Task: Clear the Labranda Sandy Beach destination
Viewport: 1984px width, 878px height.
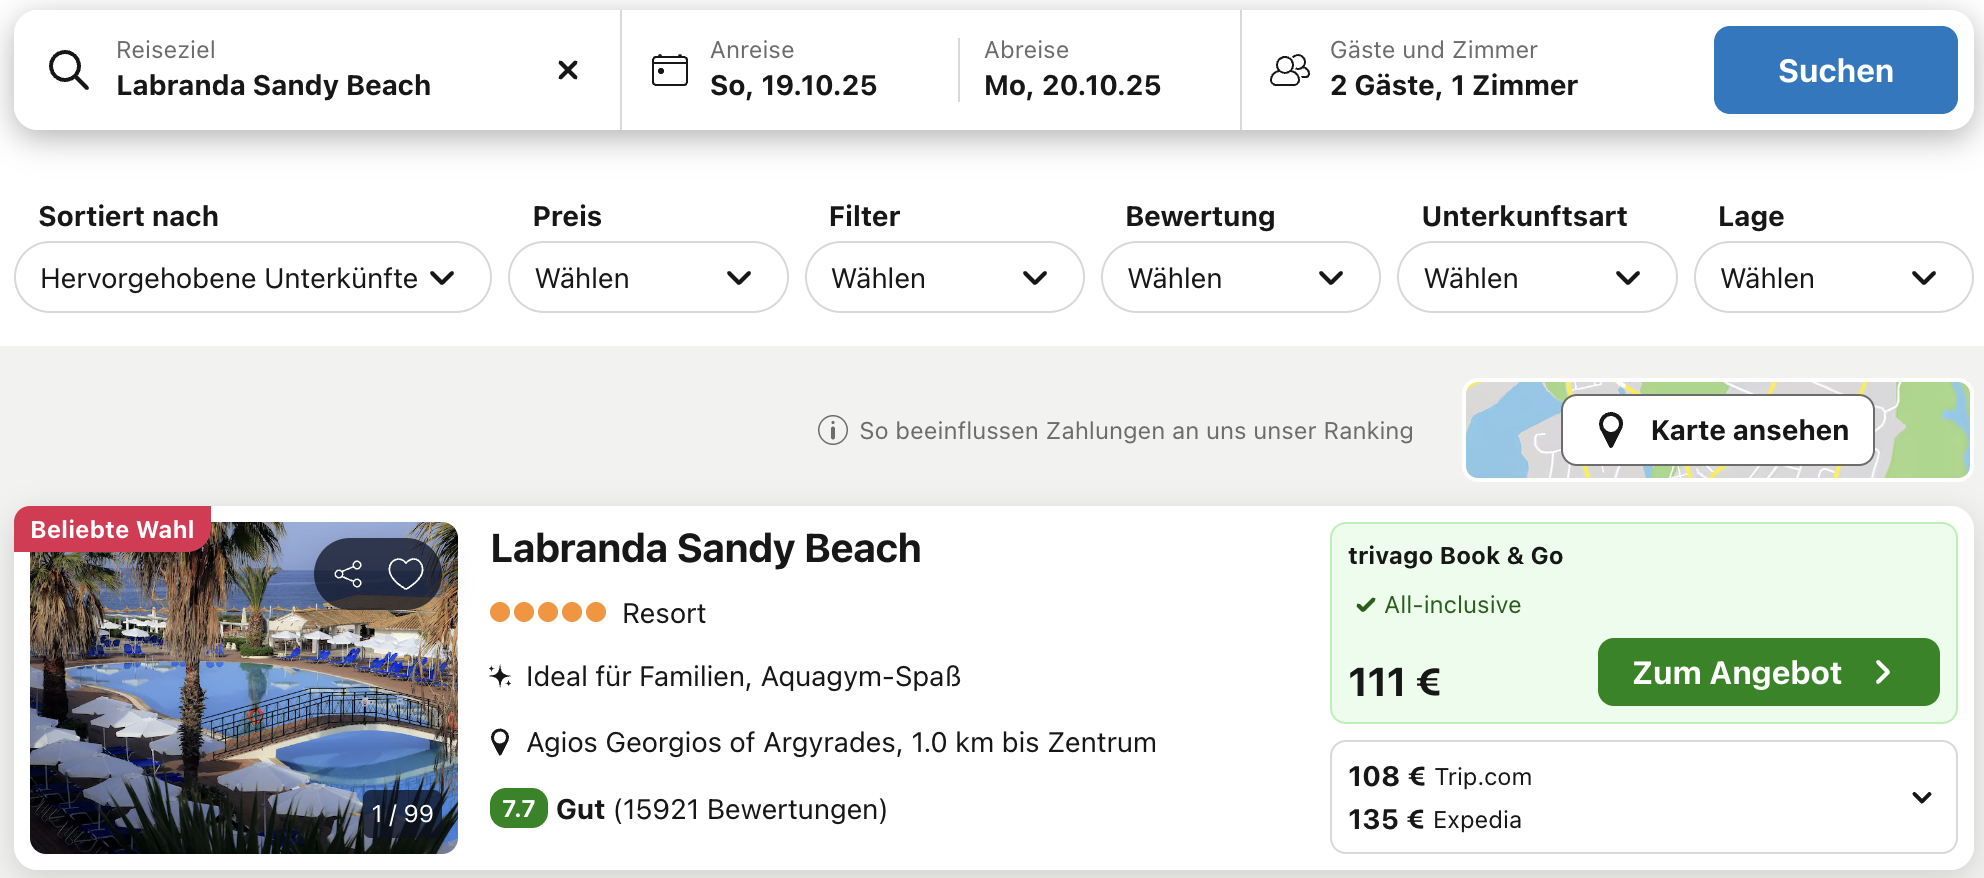Action: tap(568, 70)
